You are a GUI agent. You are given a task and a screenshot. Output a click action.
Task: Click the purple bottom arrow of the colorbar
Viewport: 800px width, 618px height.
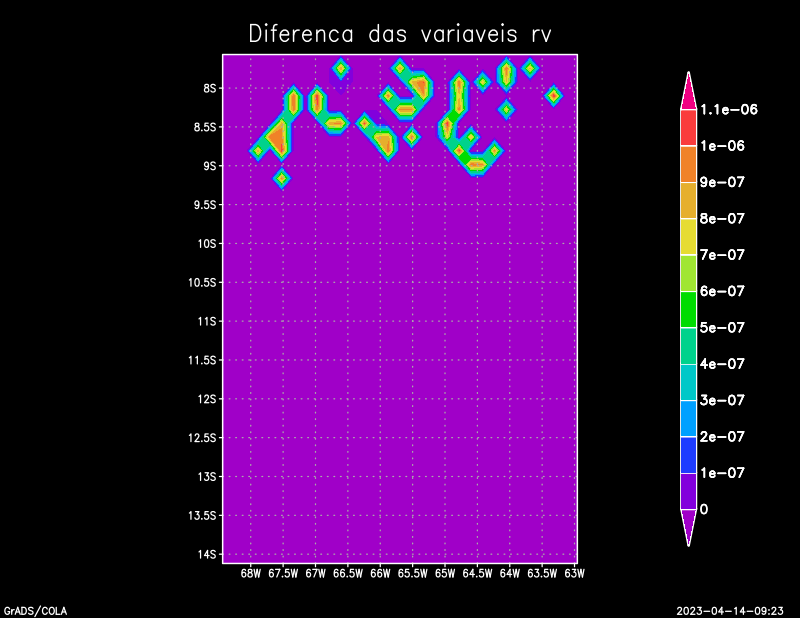pos(688,527)
